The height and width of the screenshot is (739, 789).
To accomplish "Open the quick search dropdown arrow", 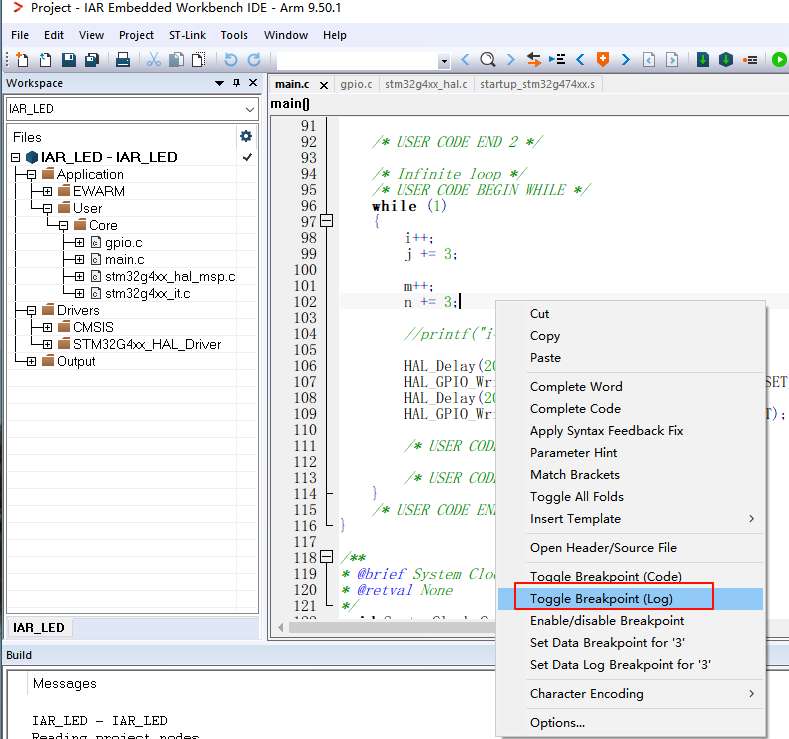I will [444, 61].
